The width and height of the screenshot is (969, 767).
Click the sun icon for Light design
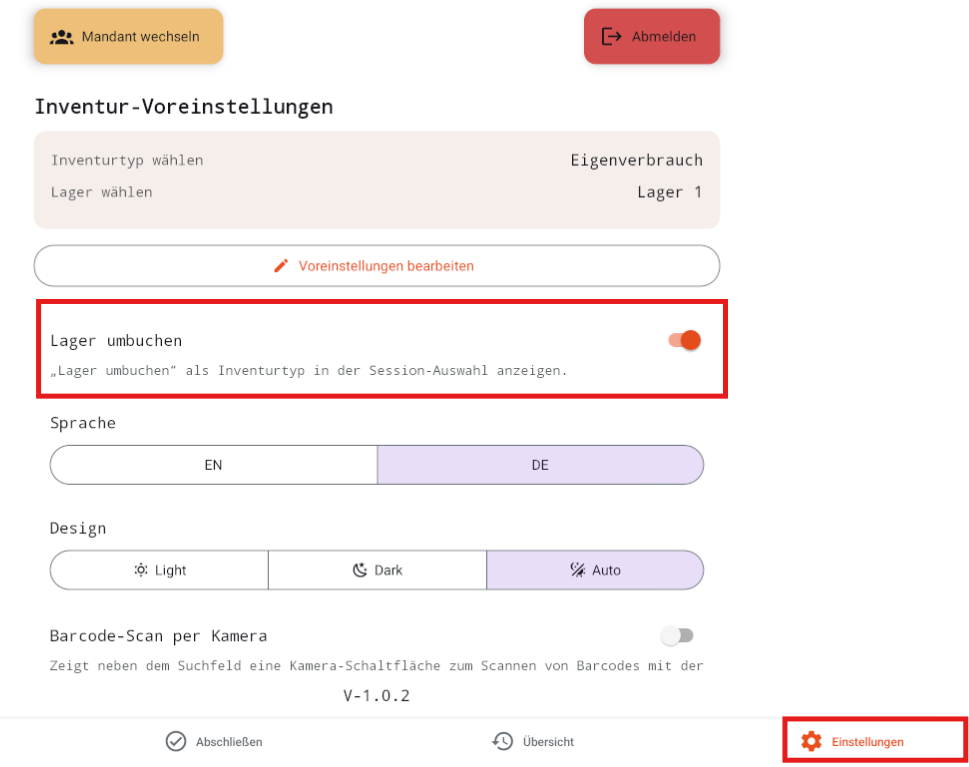tap(141, 570)
